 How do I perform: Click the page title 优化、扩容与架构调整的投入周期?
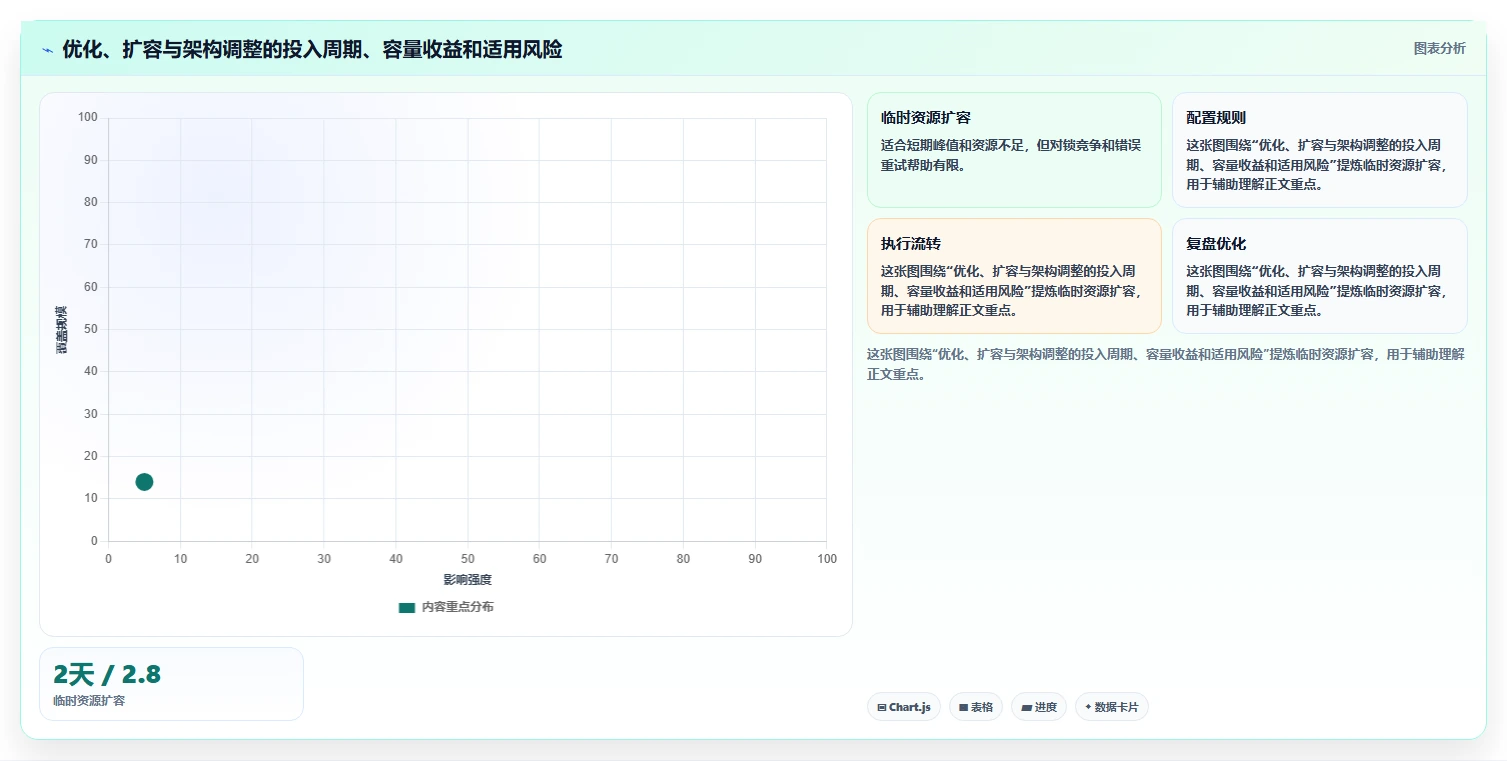312,49
